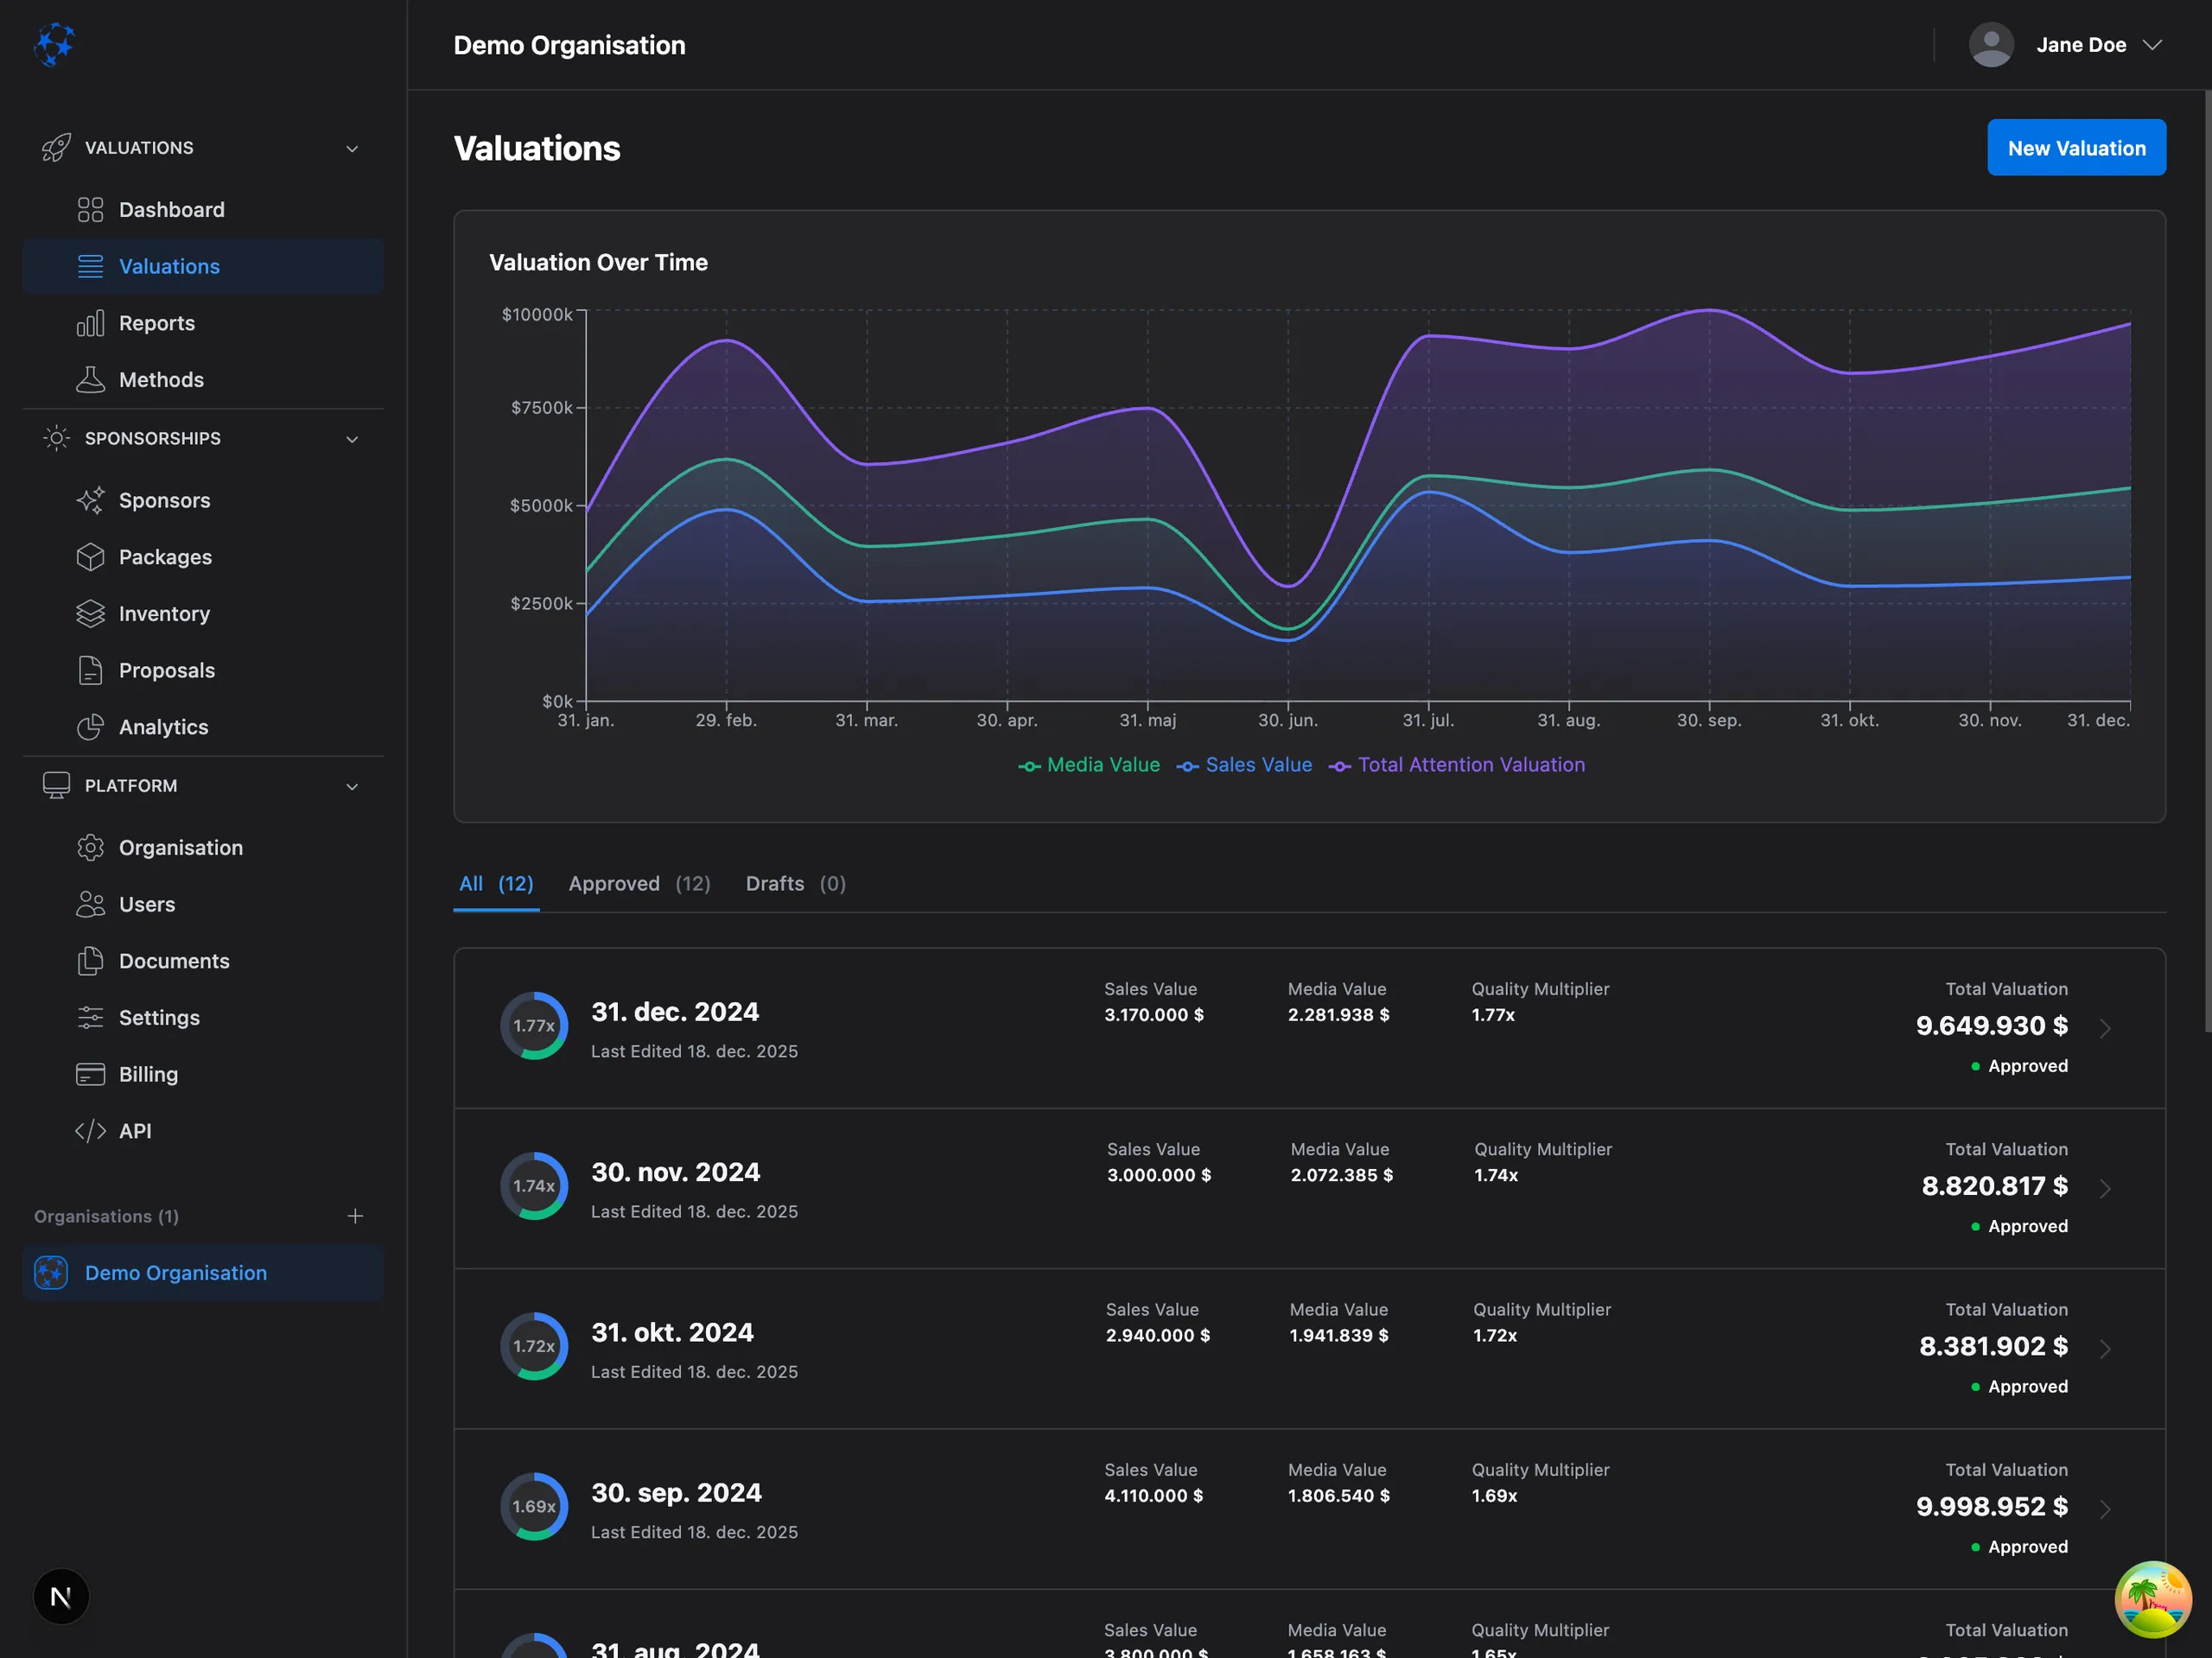2212x1658 pixels.
Task: Select Demo Organisation in organisations list
Action: 203,1273
